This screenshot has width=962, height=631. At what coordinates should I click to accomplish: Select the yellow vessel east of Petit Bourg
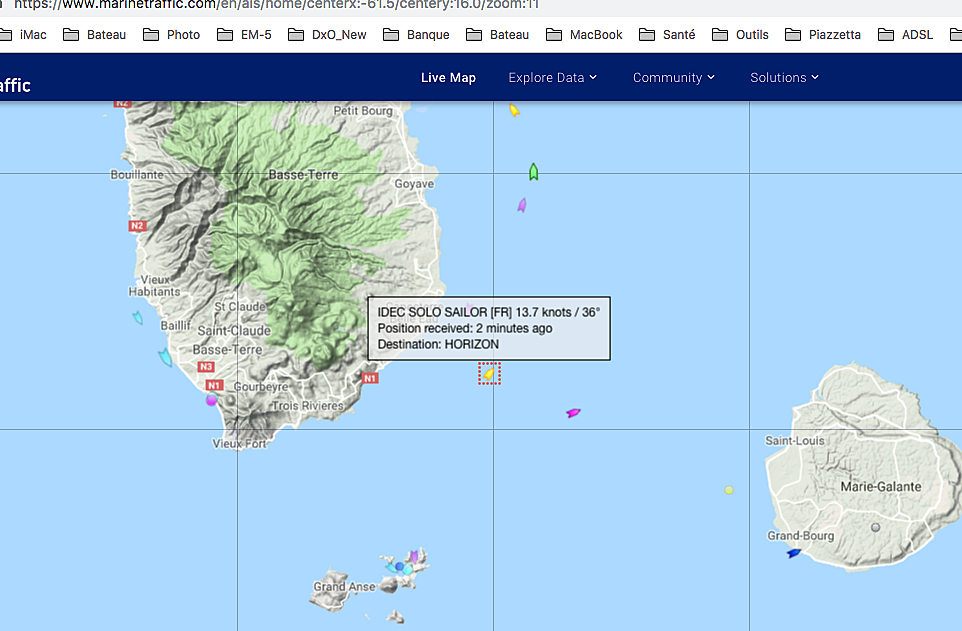click(514, 110)
